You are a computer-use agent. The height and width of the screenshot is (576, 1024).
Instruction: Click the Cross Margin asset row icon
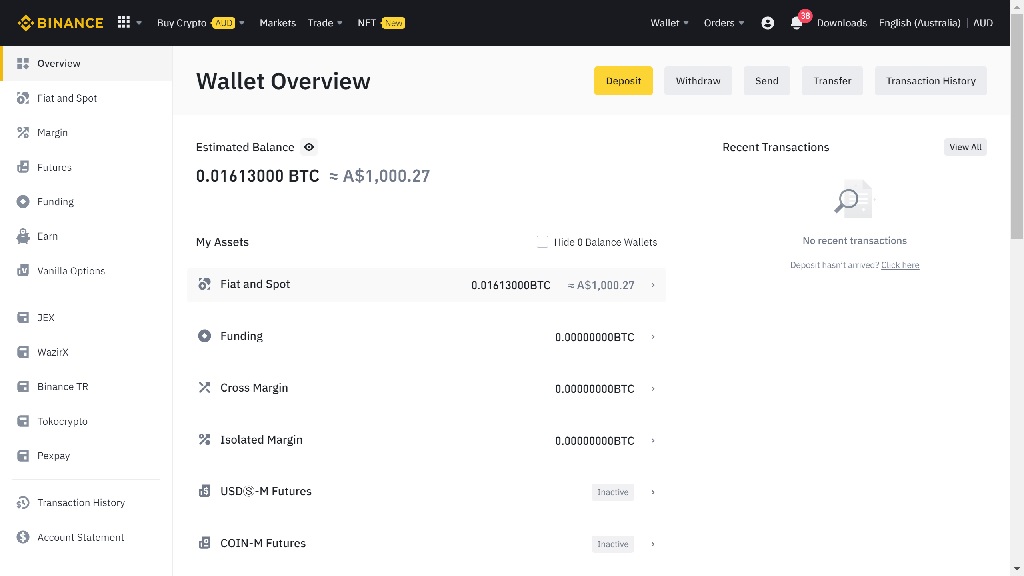(x=204, y=387)
